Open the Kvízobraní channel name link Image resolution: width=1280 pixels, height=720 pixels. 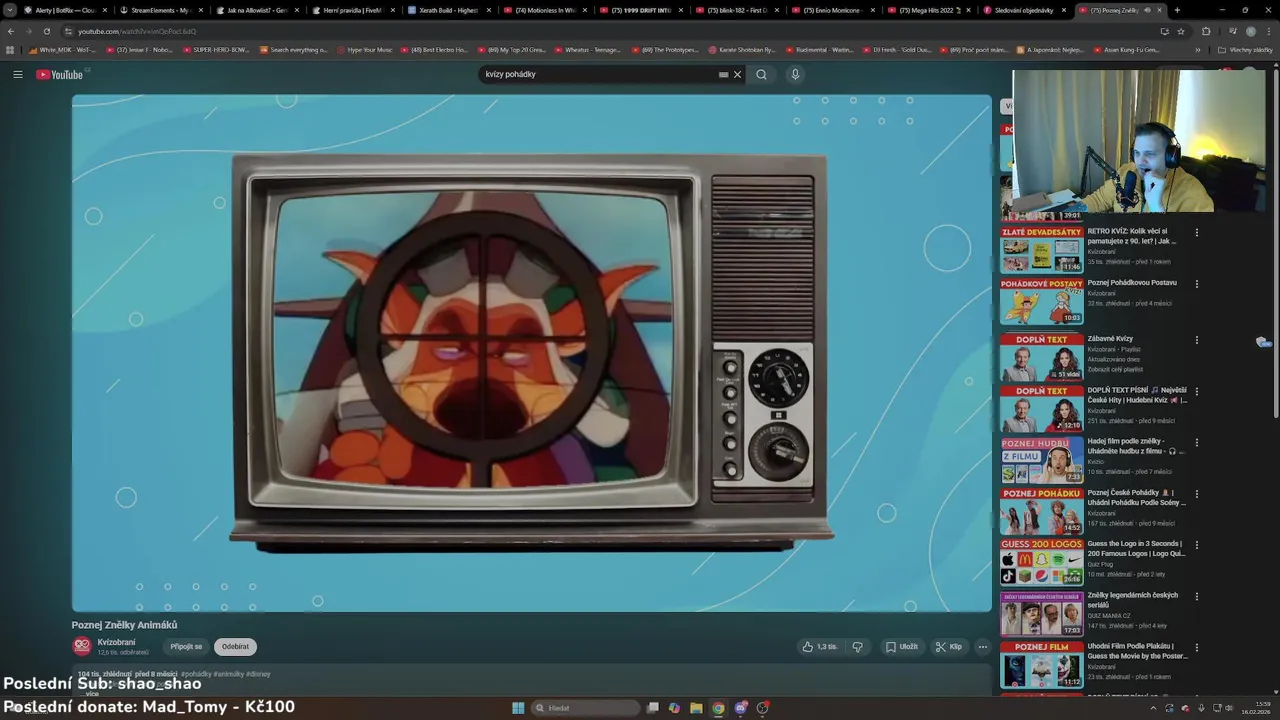pos(116,642)
